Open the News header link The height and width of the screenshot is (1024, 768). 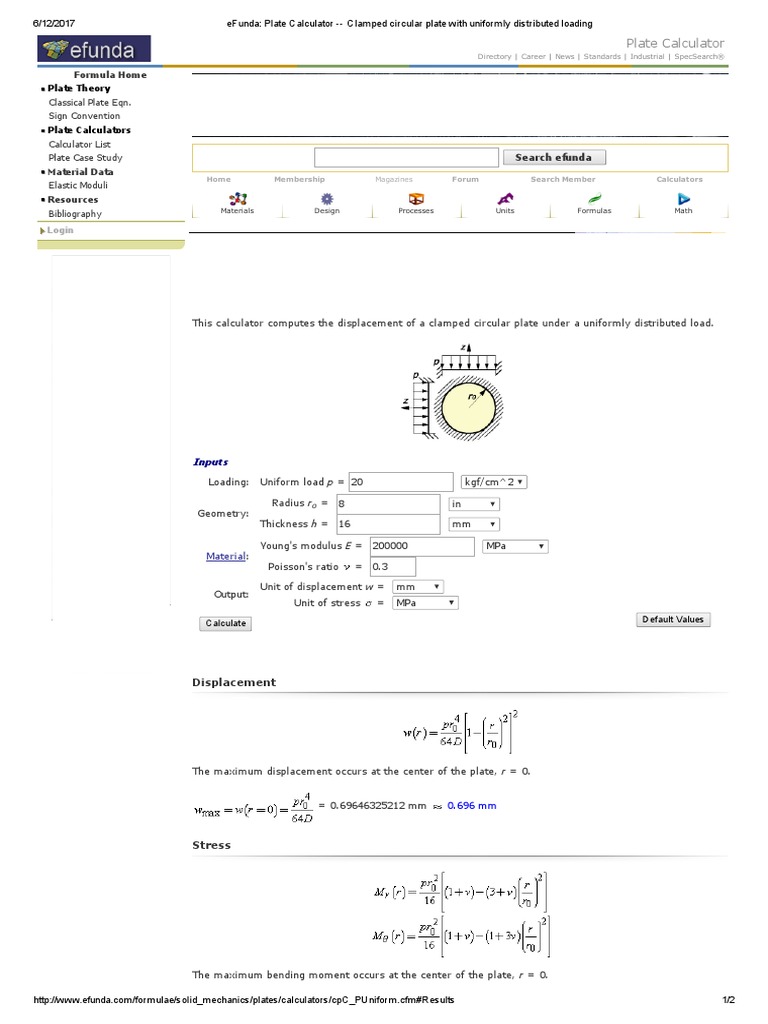(564, 57)
